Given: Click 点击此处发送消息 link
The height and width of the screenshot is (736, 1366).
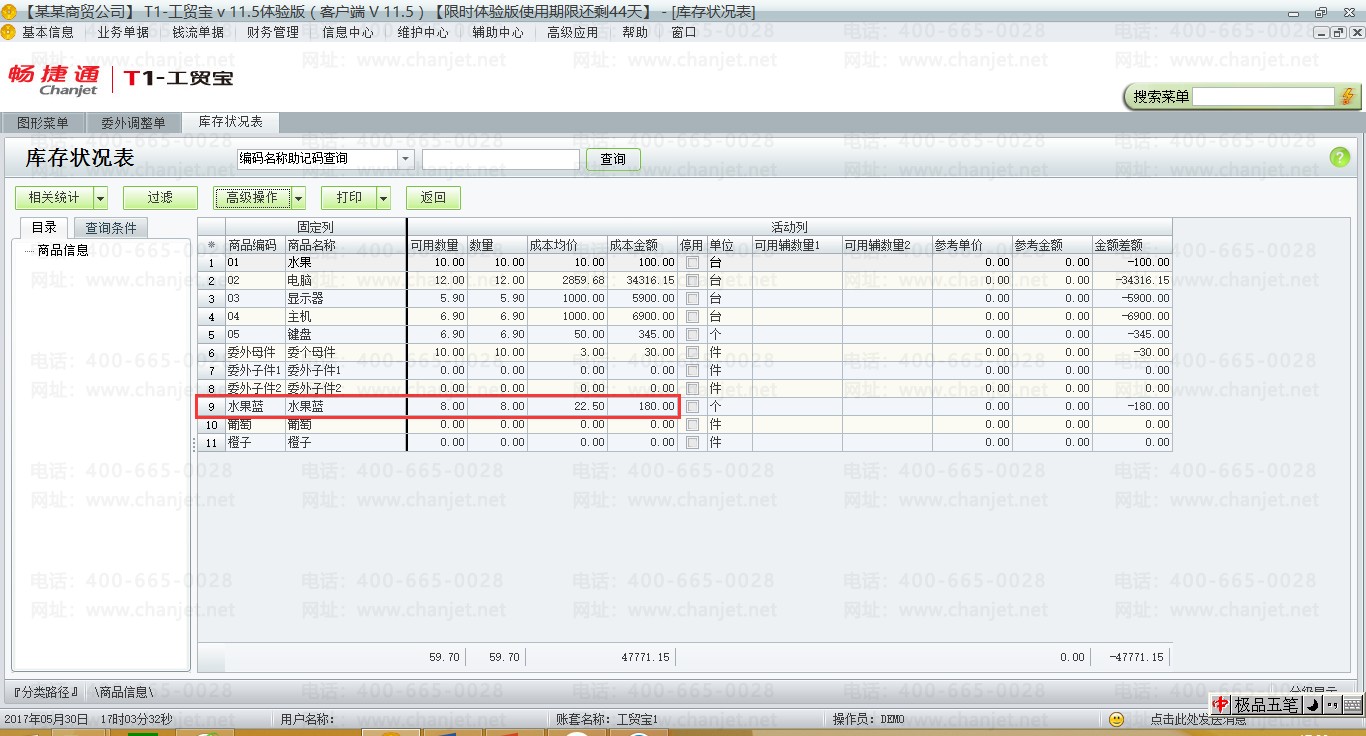Looking at the screenshot, I should 1198,719.
